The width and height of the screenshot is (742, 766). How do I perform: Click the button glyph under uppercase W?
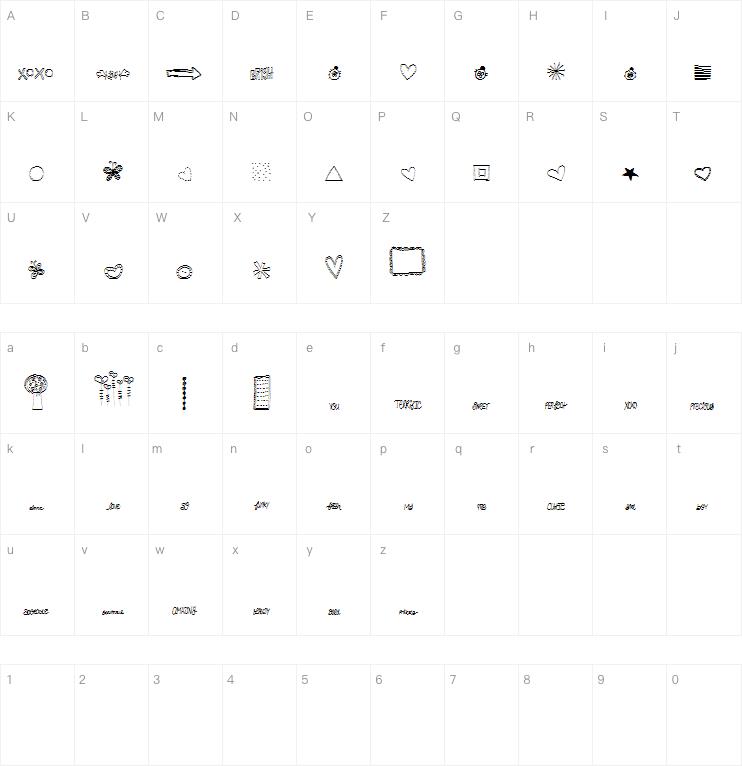[184, 272]
